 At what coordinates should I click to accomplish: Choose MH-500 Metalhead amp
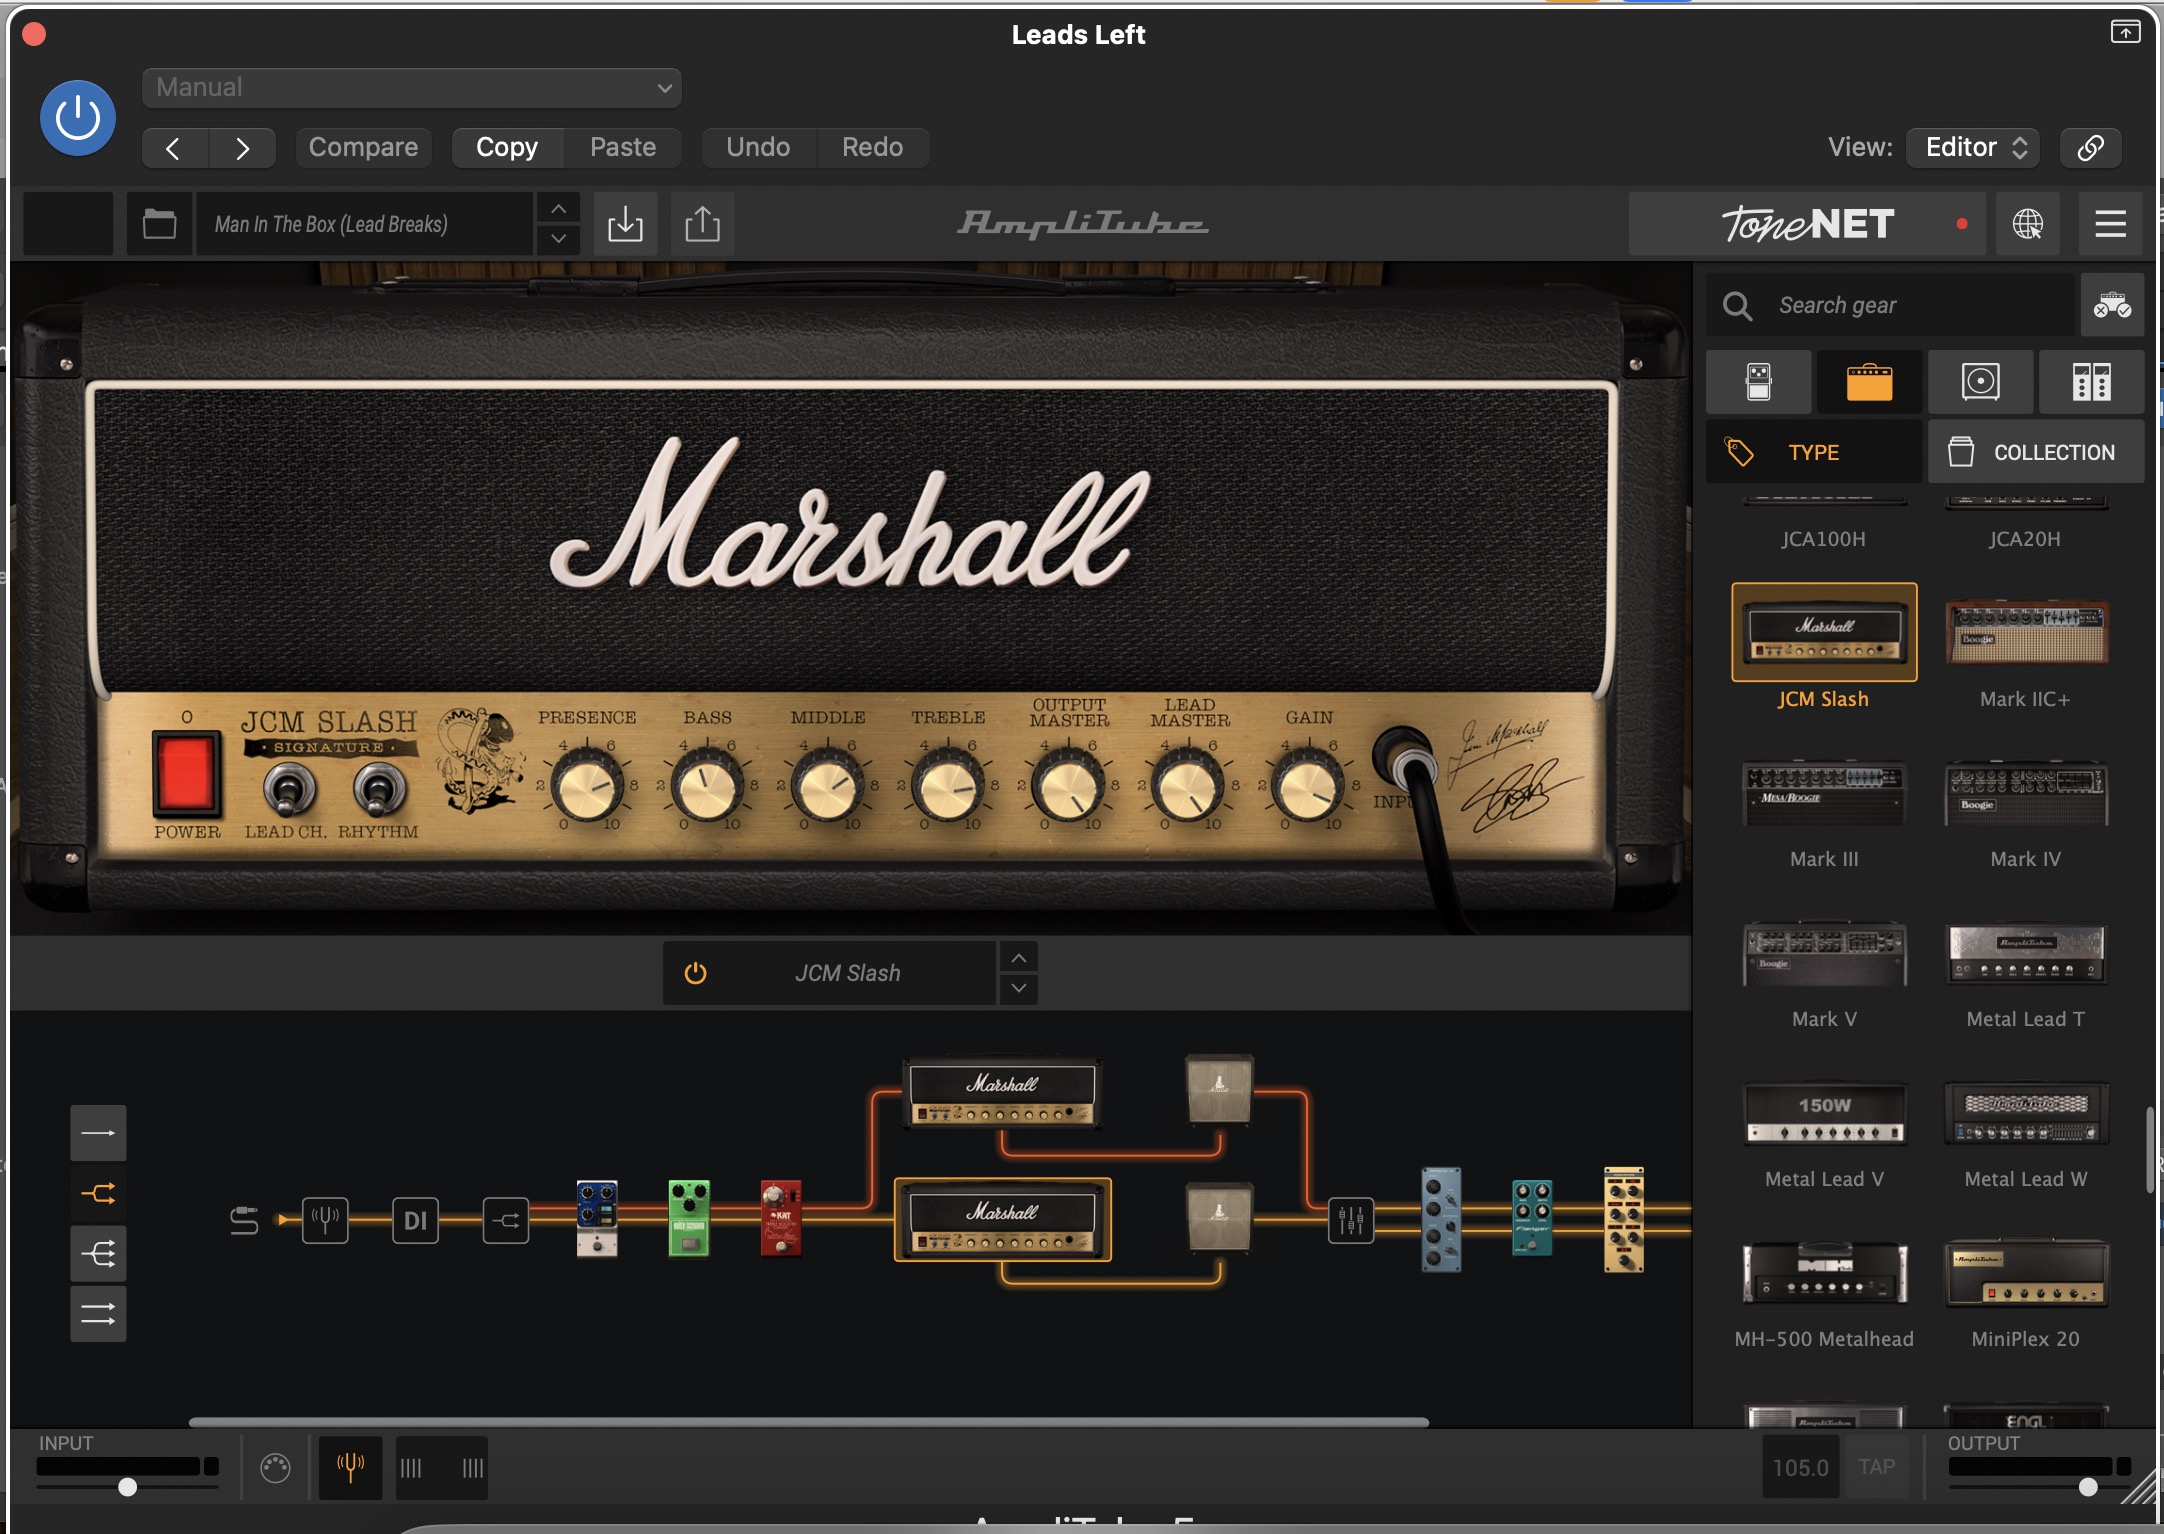coord(1824,1273)
